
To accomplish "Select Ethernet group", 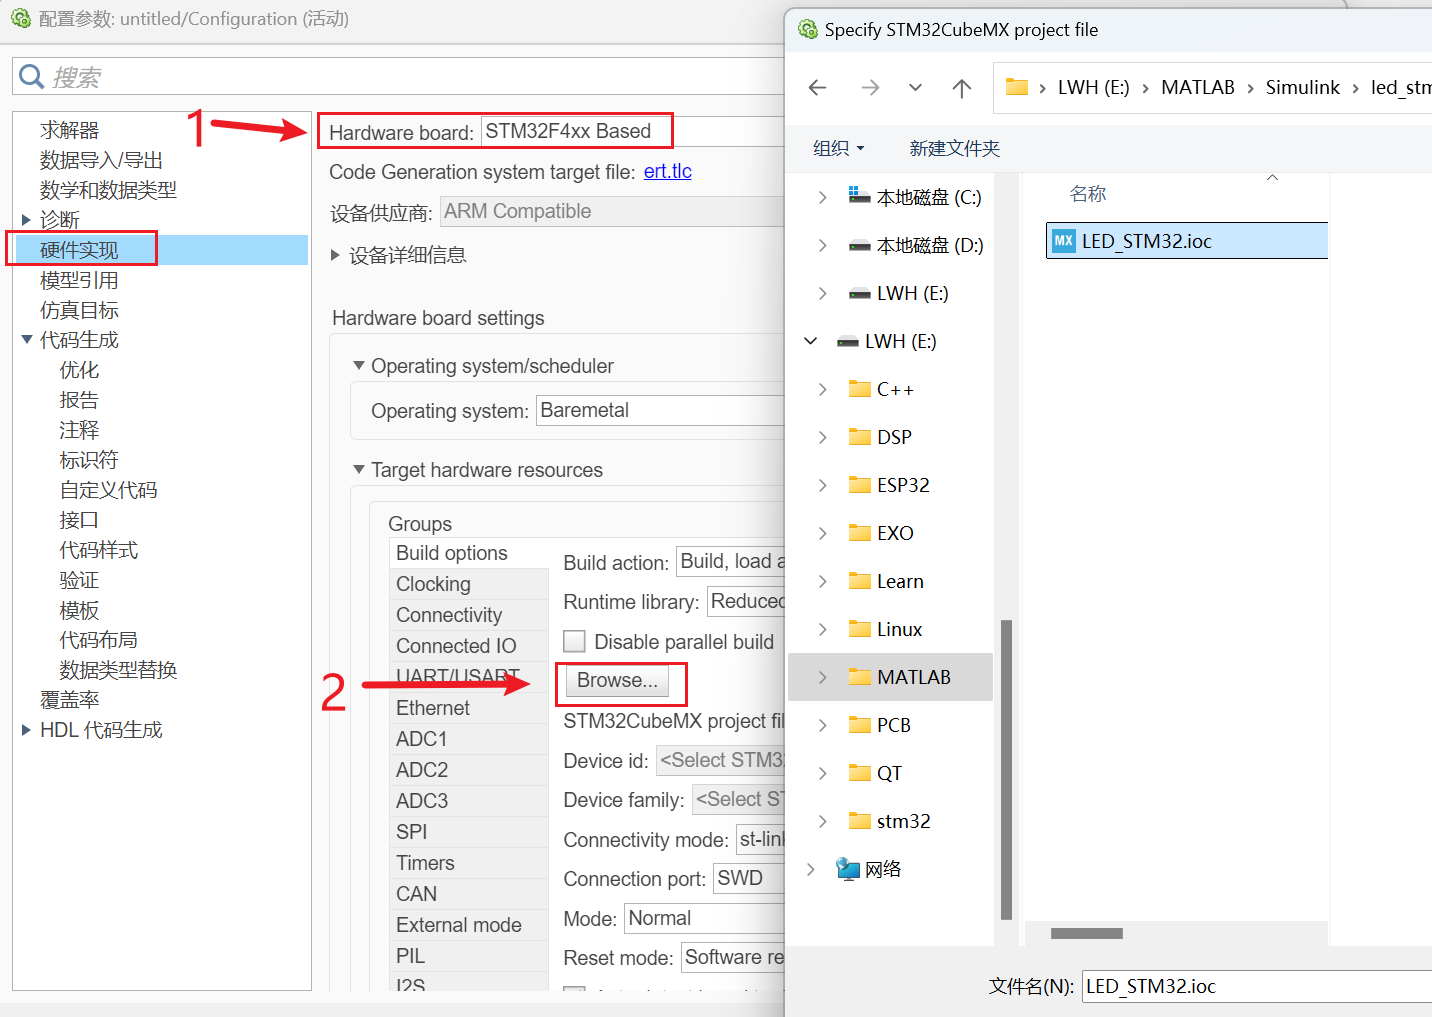I will point(469,708).
